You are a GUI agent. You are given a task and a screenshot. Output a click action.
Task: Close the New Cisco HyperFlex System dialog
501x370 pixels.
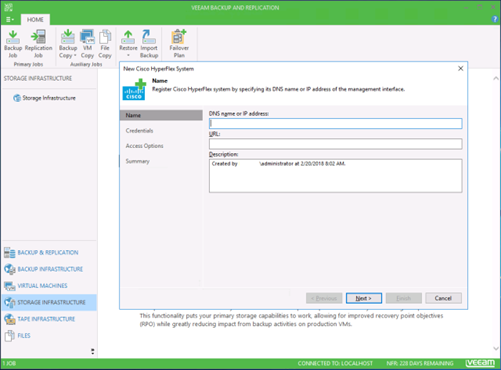(x=461, y=68)
